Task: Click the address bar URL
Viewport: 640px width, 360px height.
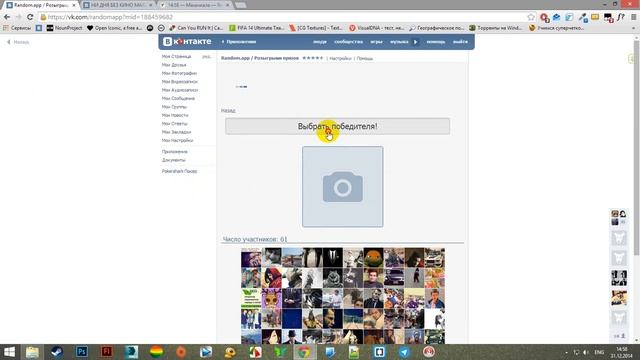Action: [110, 17]
